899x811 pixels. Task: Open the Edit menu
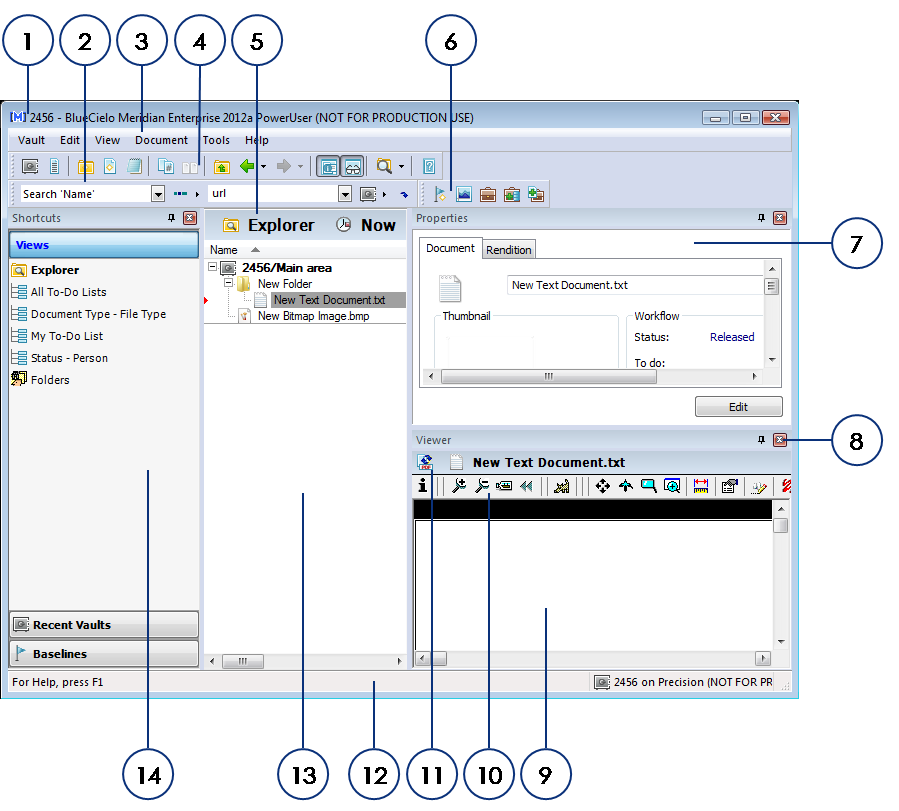[70, 140]
